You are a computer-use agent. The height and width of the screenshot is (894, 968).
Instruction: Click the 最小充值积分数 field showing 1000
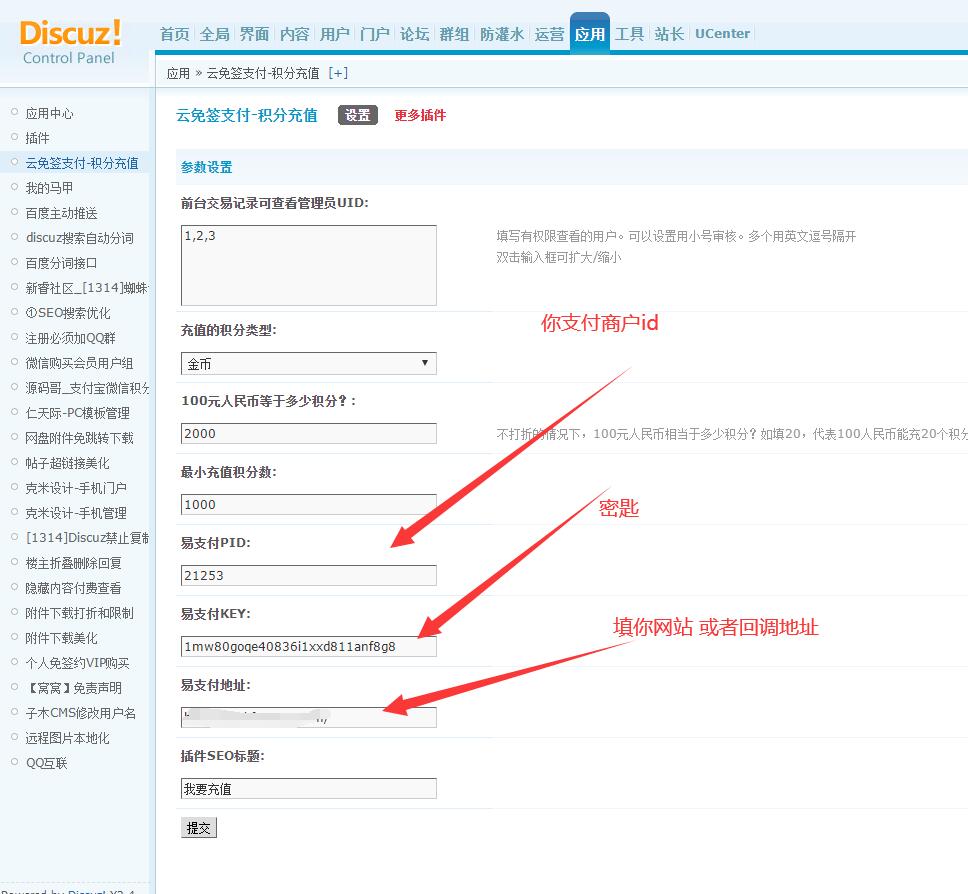(308, 505)
